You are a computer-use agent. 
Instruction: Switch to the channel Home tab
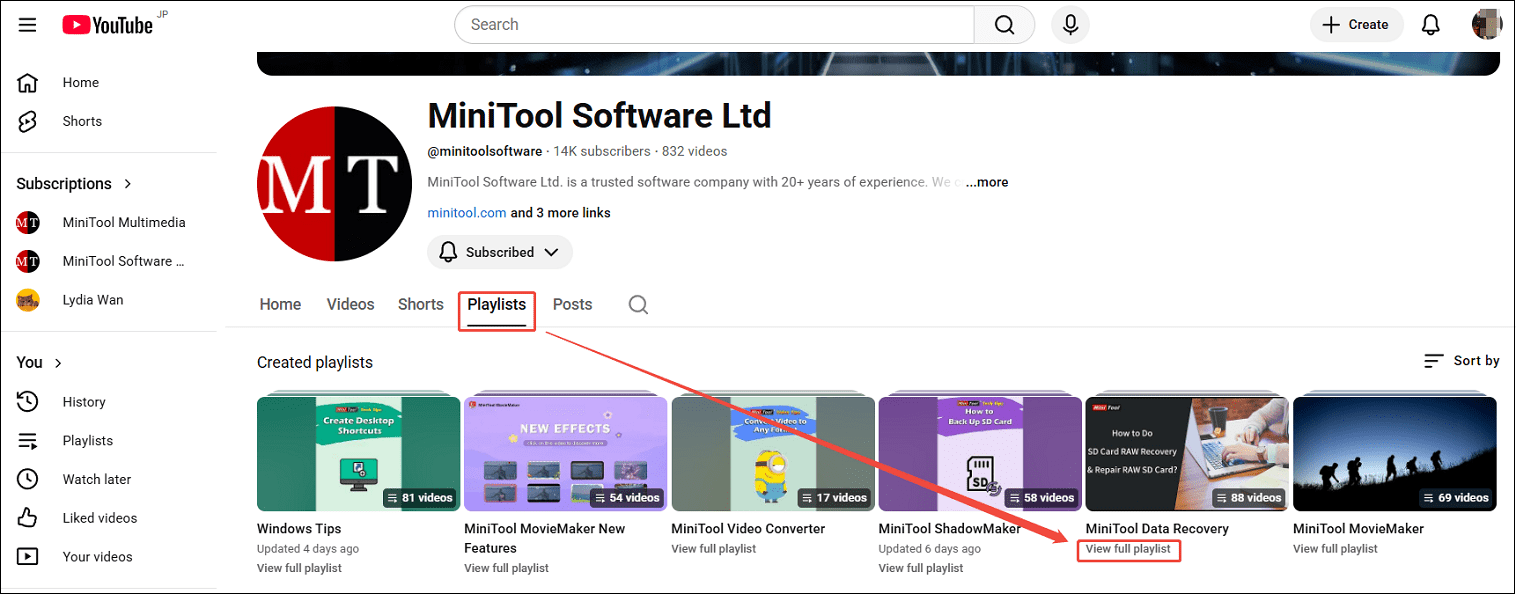point(280,305)
